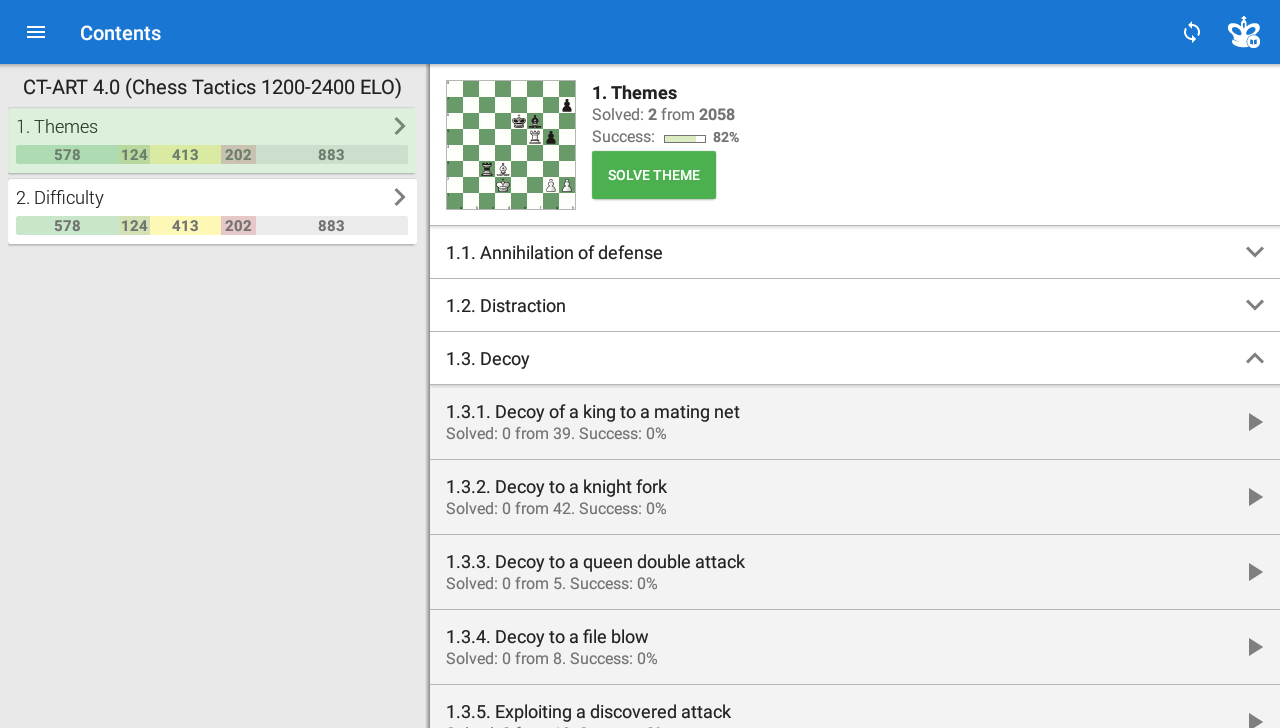Click the 124 segment in Themes bar

point(135,155)
